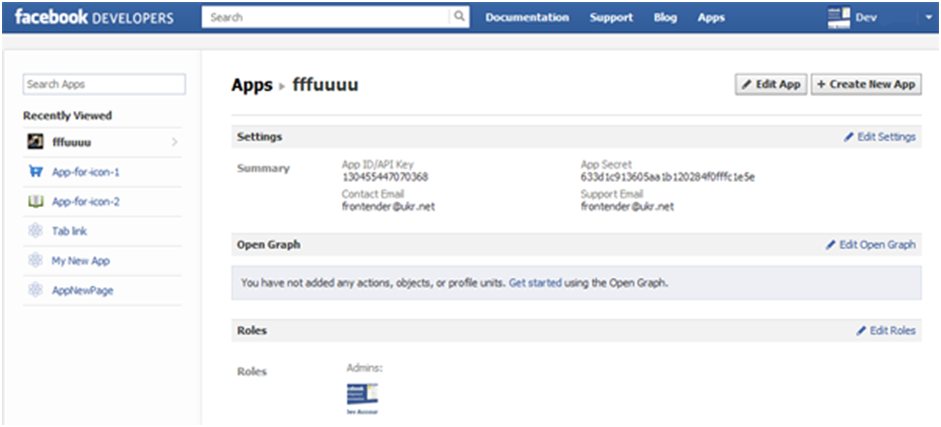Viewport: 941px width, 427px height.
Task: Open Tab link app in sidebar
Action: pos(70,231)
